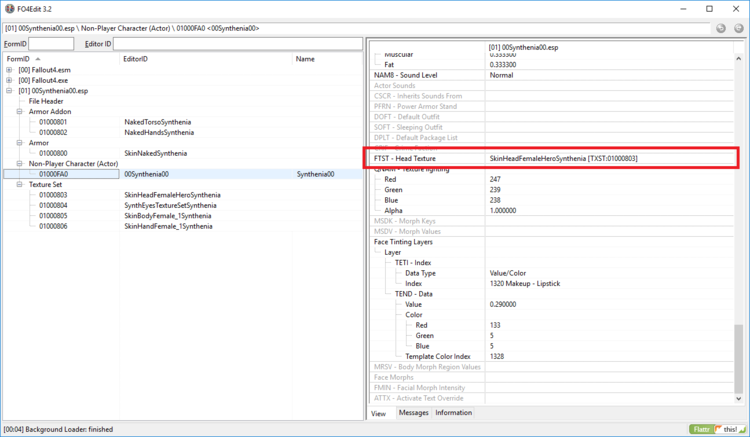Click the Fat value 0.333300

click(x=503, y=65)
